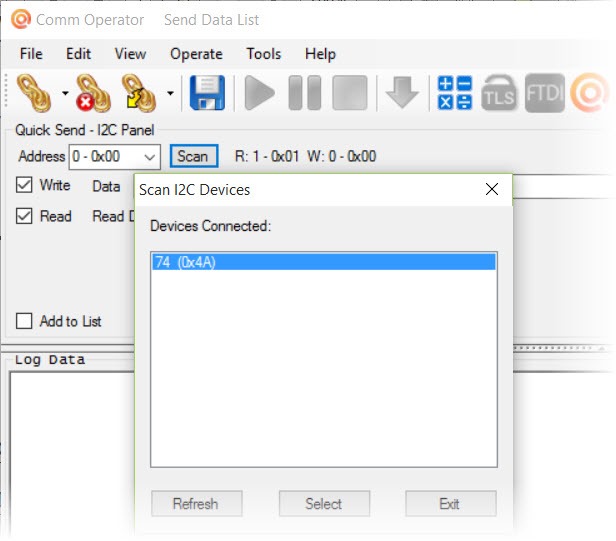Screen dimensions: 616x541
Task: Open the Help menu
Action: [320, 54]
